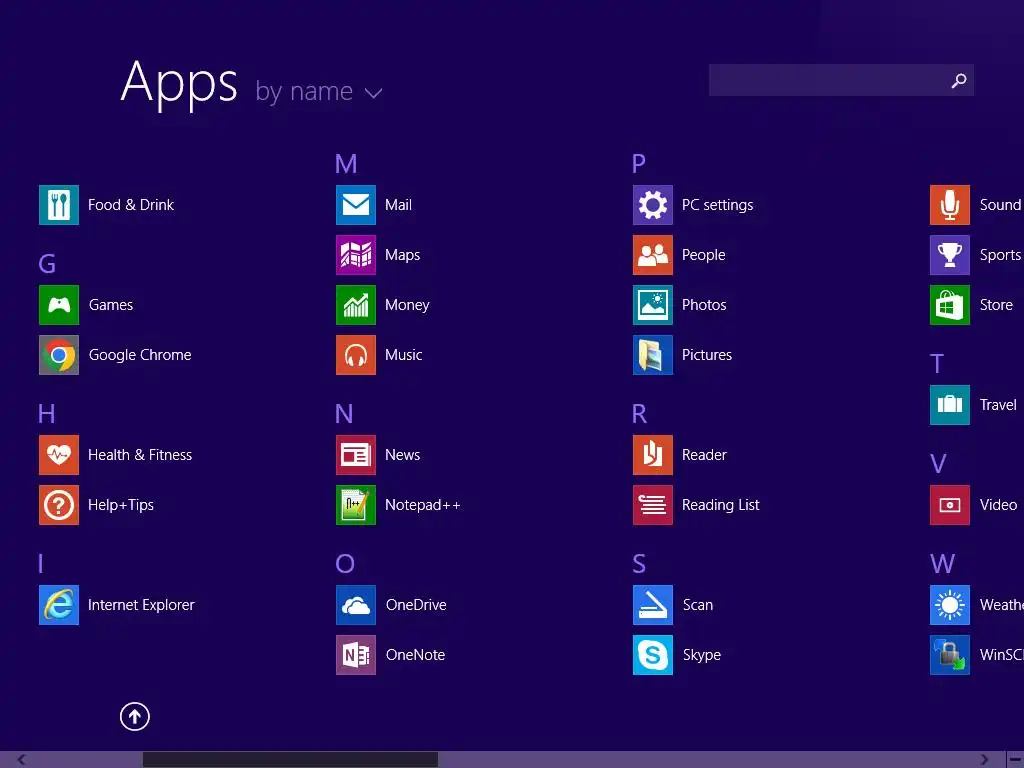Click the 'Help+Tips' label text
Viewport: 1024px width, 768px height.
click(x=121, y=505)
